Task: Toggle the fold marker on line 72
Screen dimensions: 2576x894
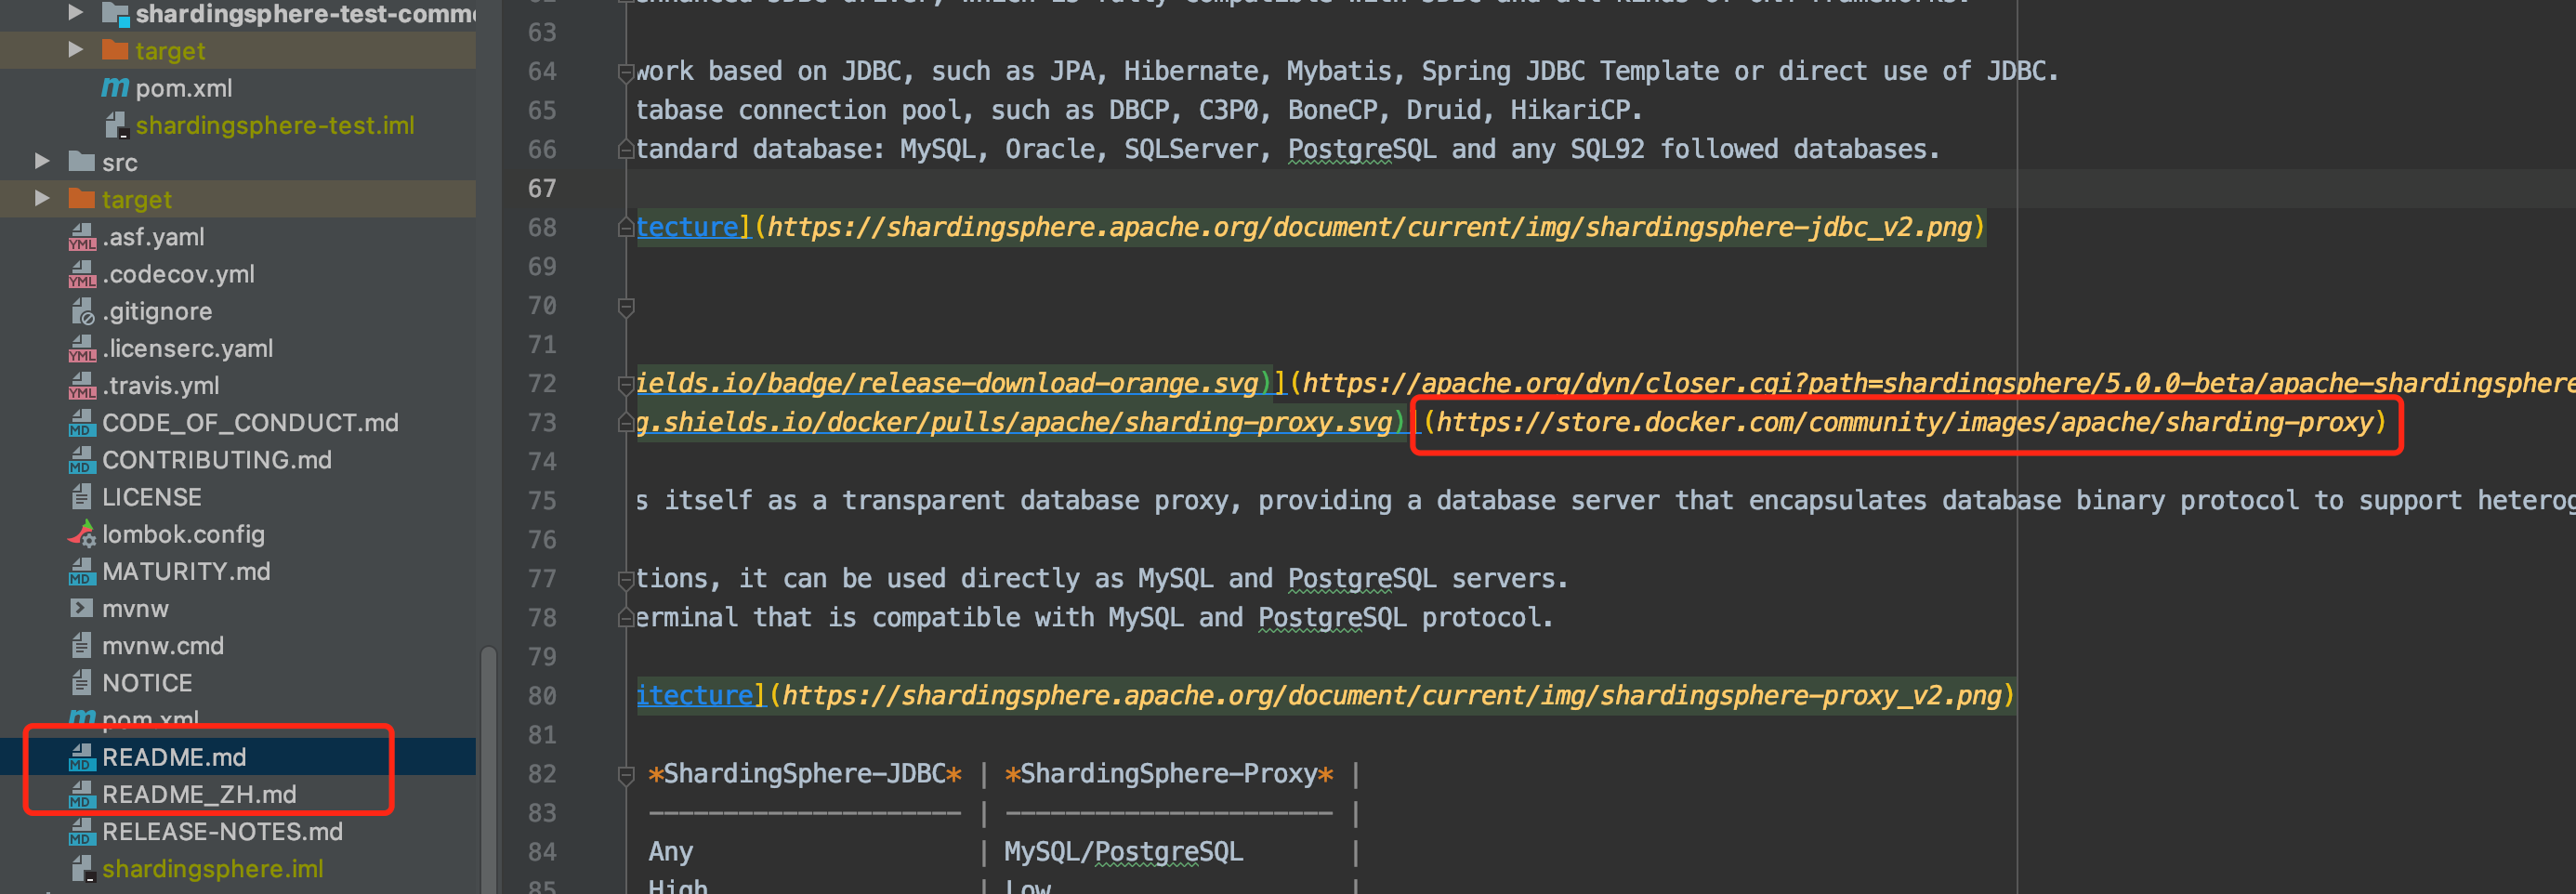Action: [x=626, y=384]
